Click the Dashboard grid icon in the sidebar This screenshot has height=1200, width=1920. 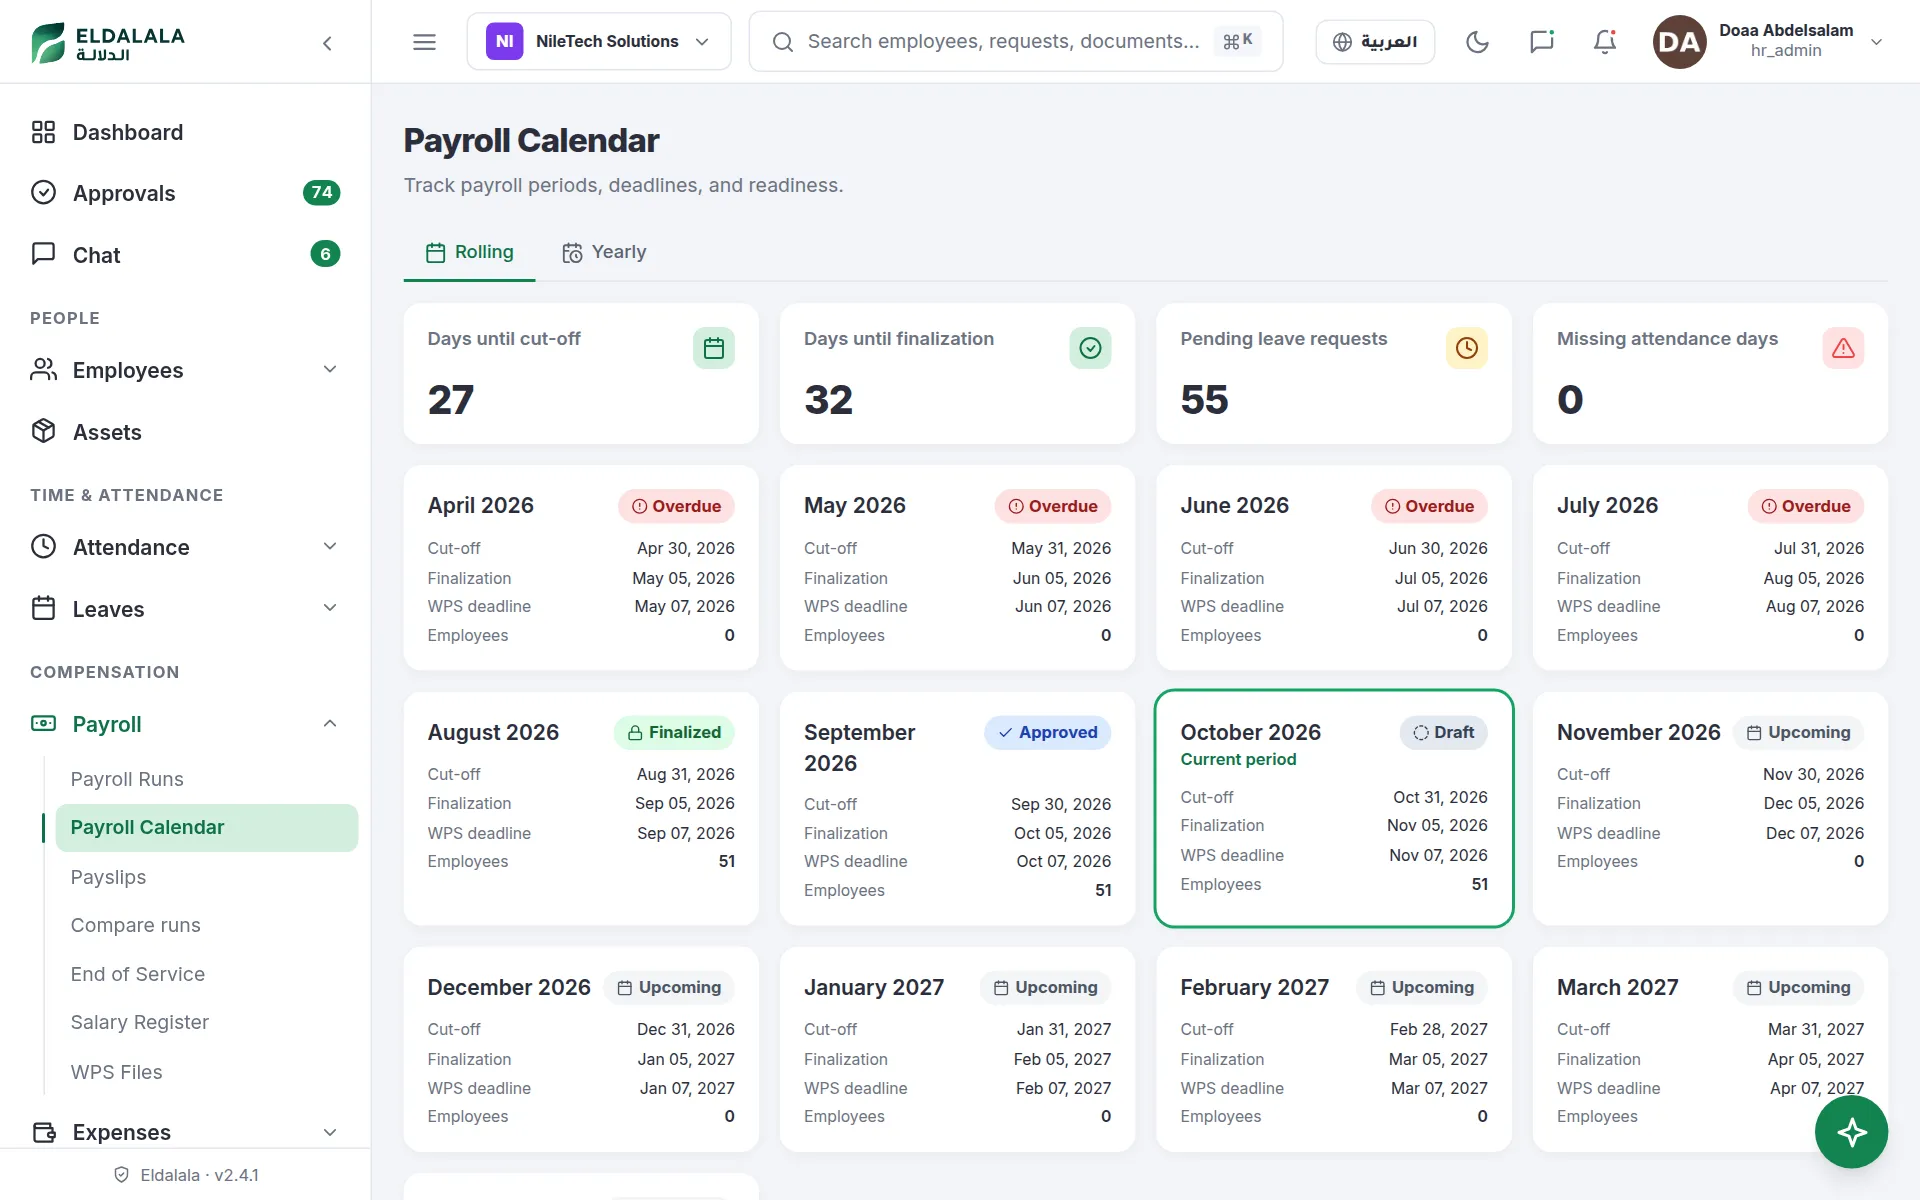(x=43, y=132)
